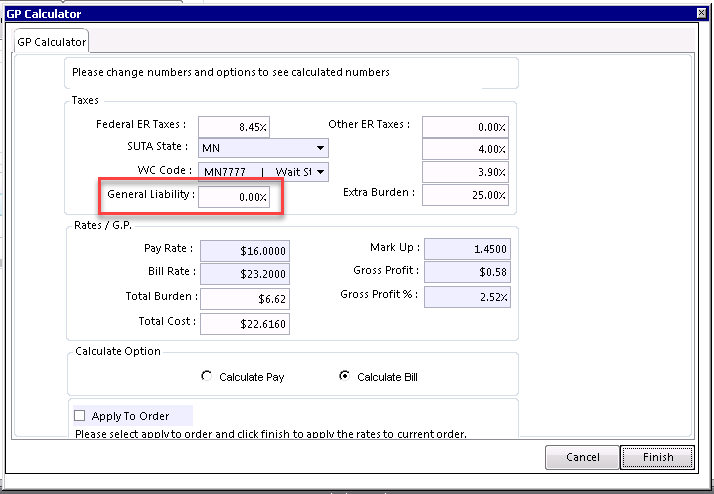This screenshot has height=494, width=714.
Task: Select the 4.00% tax rate field
Action: pyautogui.click(x=465, y=149)
